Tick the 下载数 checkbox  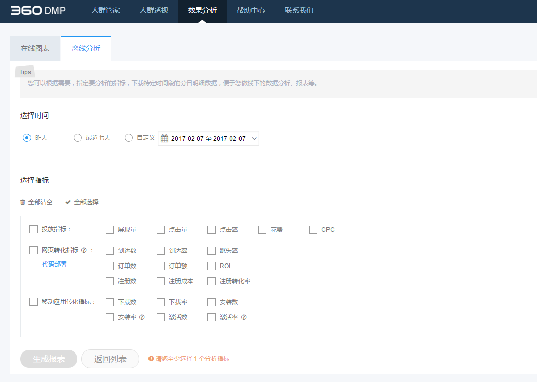(x=110, y=302)
